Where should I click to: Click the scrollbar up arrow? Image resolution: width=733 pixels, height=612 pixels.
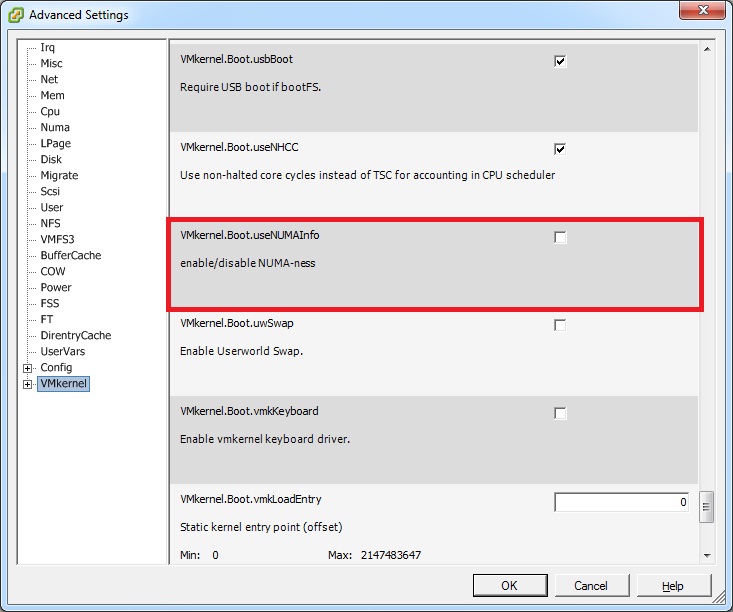[x=707, y=49]
